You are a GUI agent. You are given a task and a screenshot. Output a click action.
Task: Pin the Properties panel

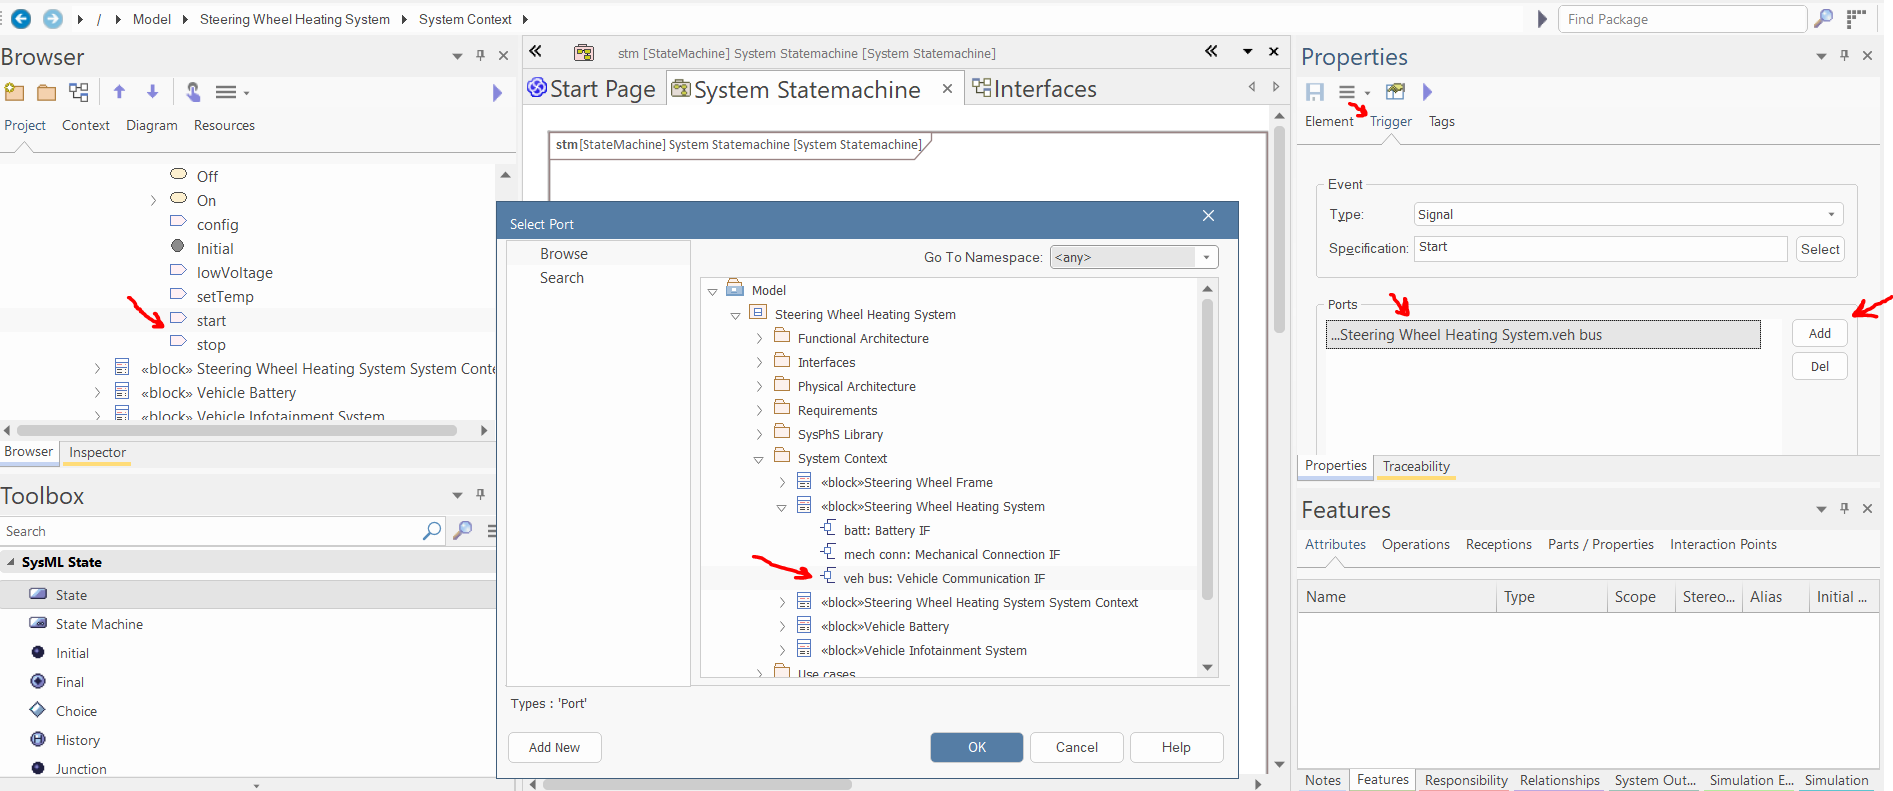[1844, 56]
